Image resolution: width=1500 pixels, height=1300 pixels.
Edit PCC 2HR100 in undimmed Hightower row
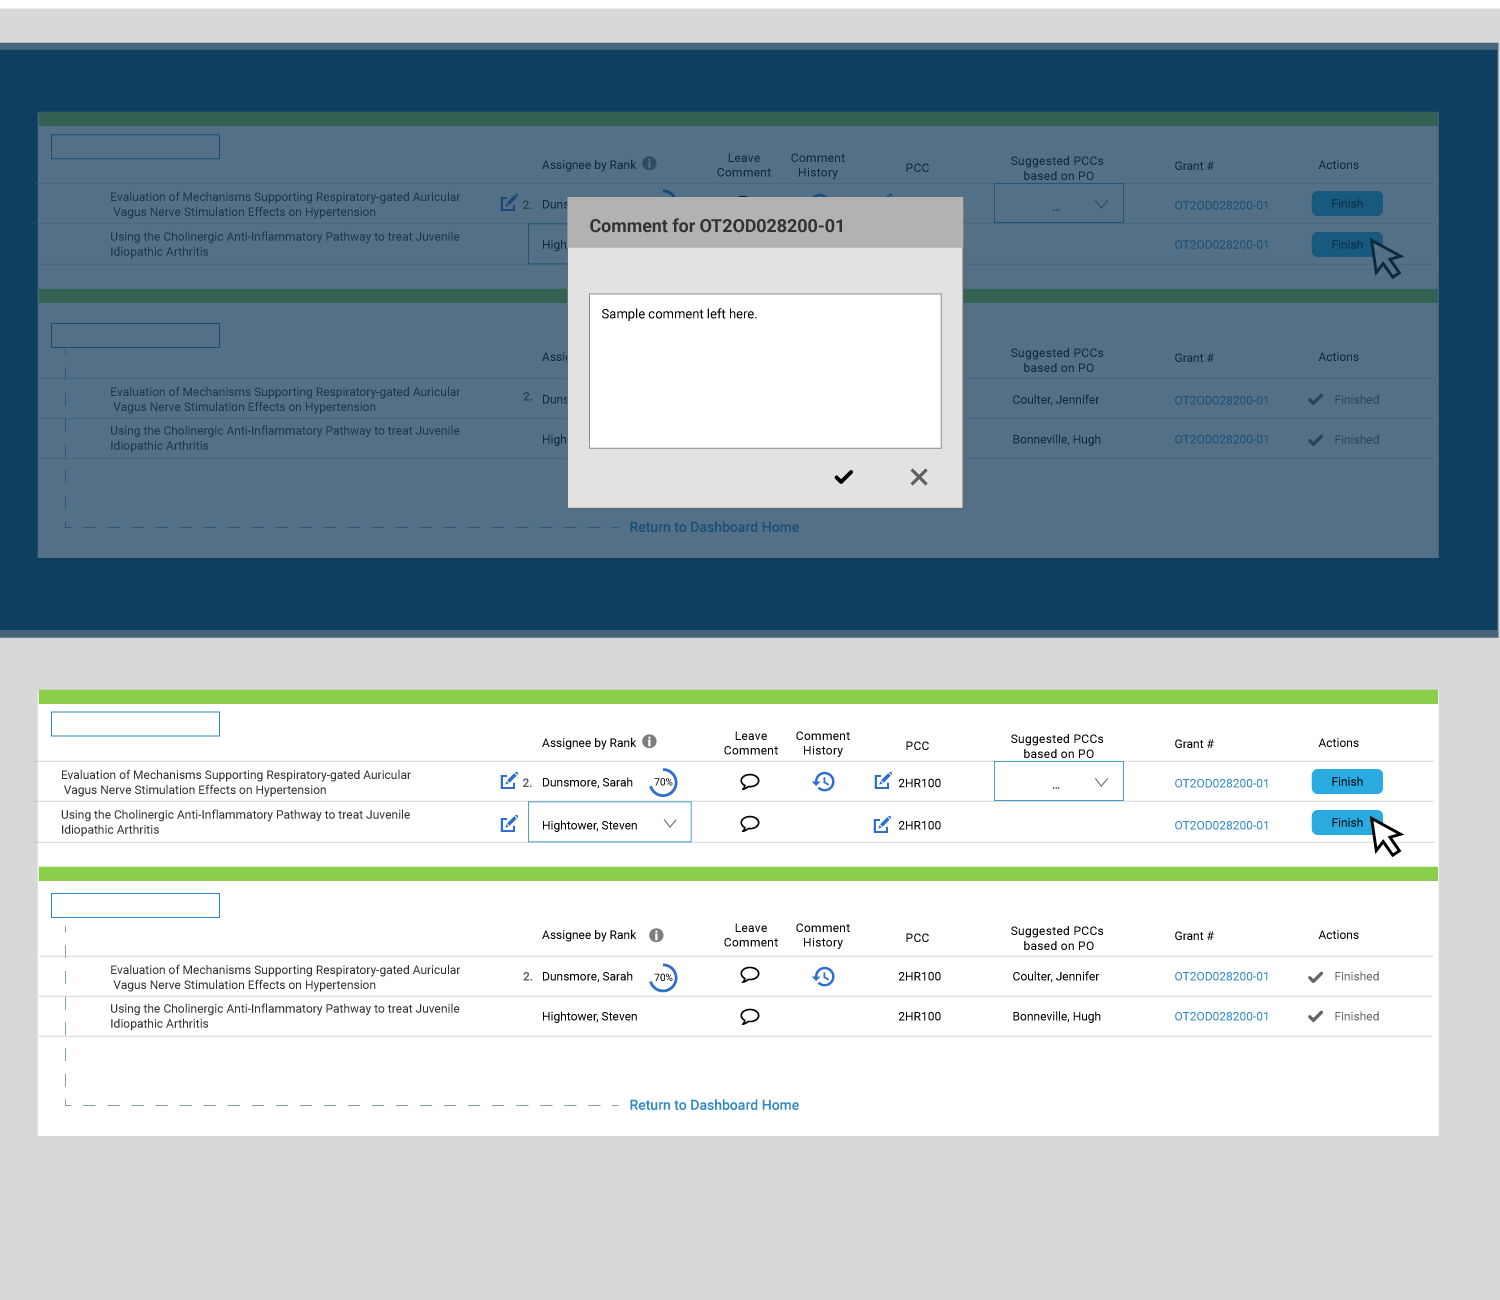click(881, 825)
